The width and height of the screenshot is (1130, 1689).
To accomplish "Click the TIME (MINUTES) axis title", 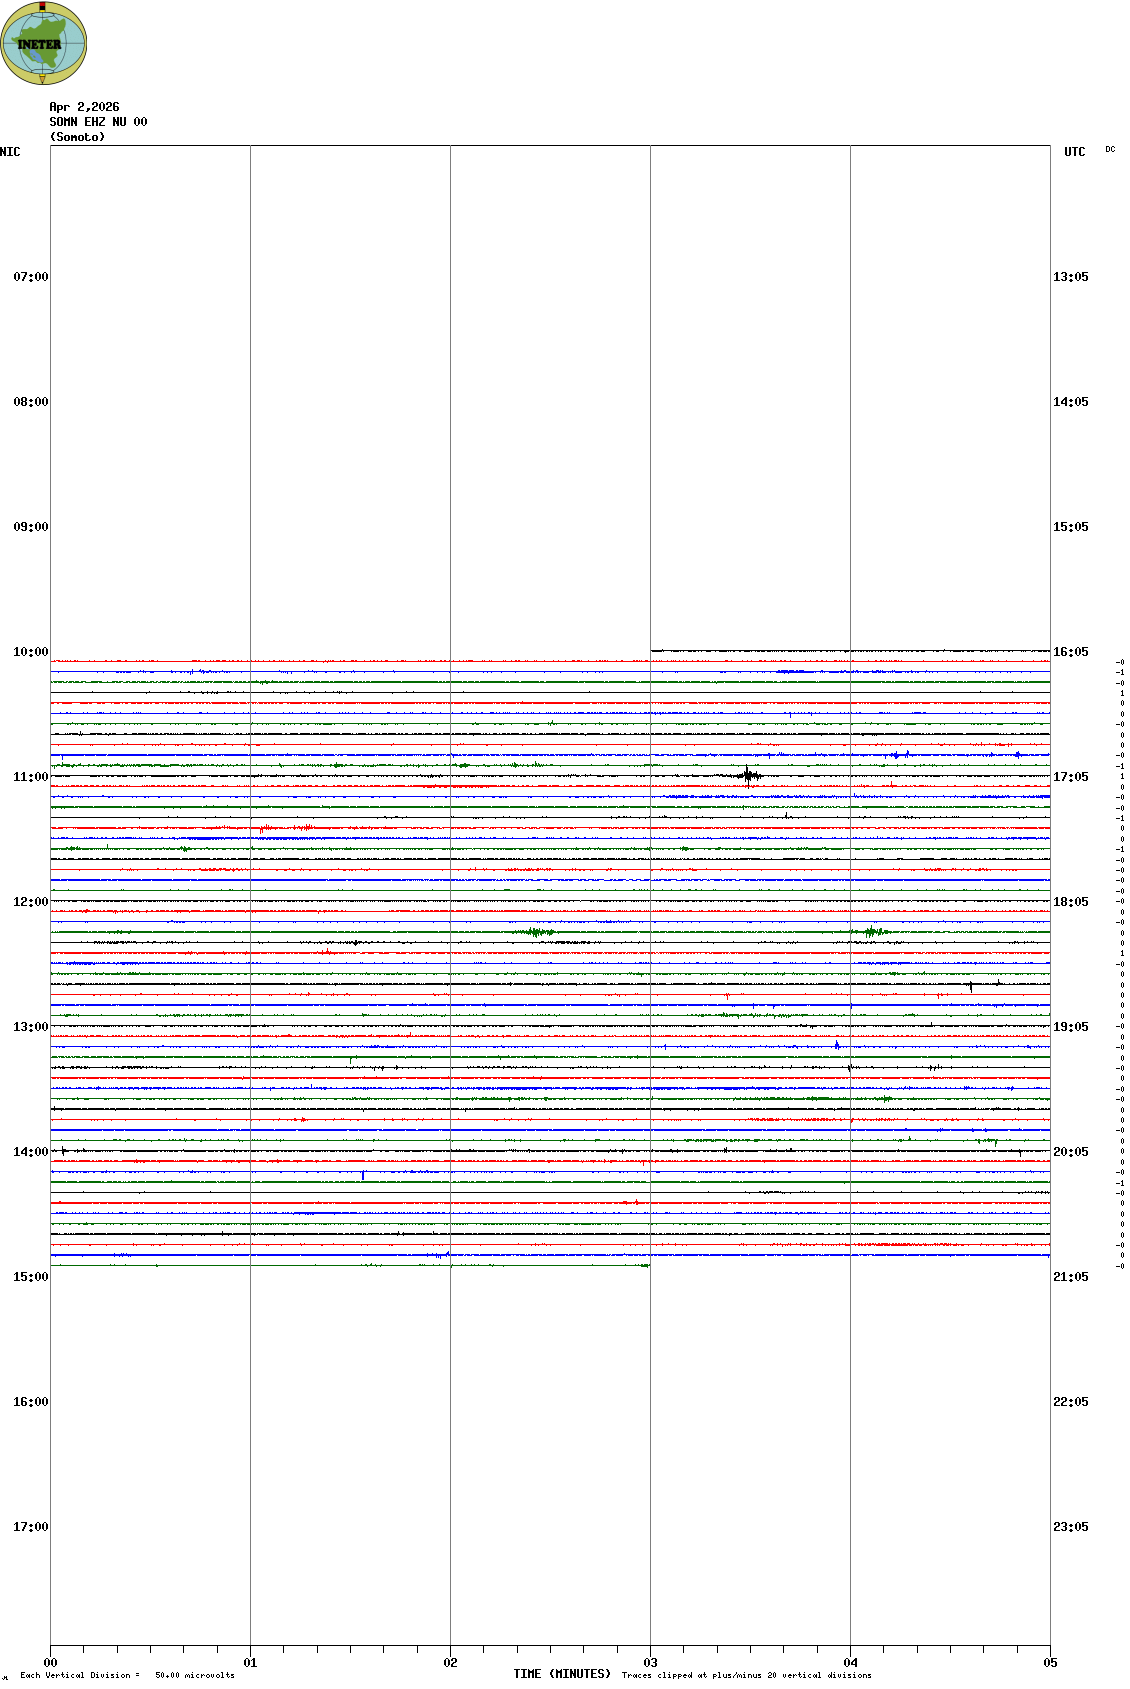I will click(x=562, y=1674).
